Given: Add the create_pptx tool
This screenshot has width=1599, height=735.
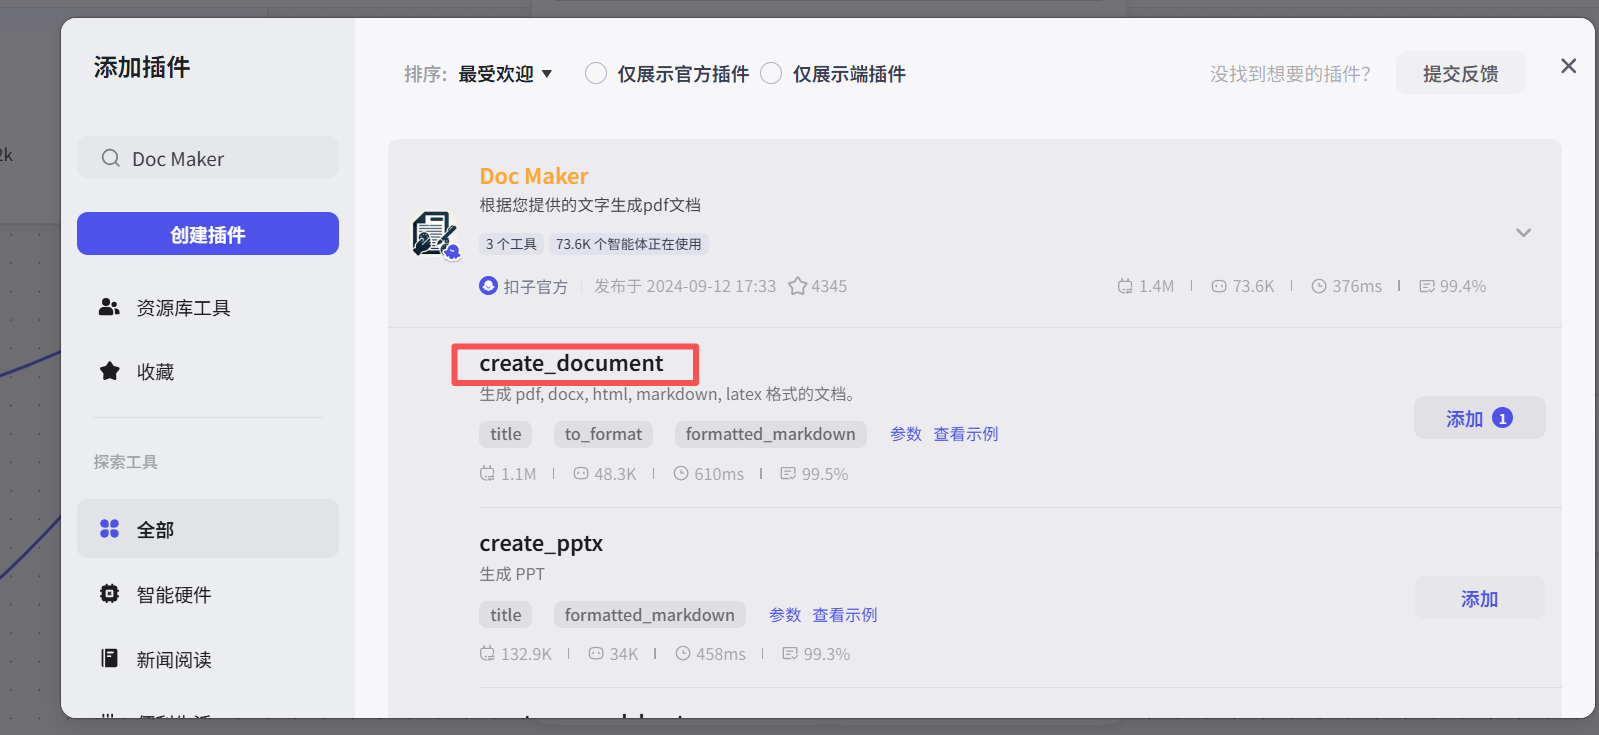Looking at the screenshot, I should pos(1479,598).
